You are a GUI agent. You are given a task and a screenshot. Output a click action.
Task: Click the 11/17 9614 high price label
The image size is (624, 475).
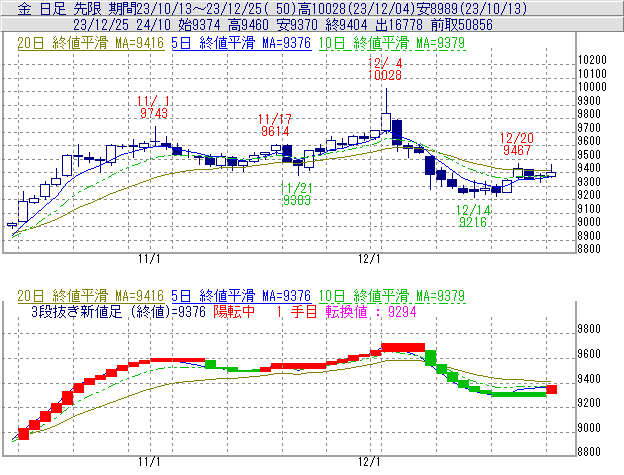(x=275, y=125)
